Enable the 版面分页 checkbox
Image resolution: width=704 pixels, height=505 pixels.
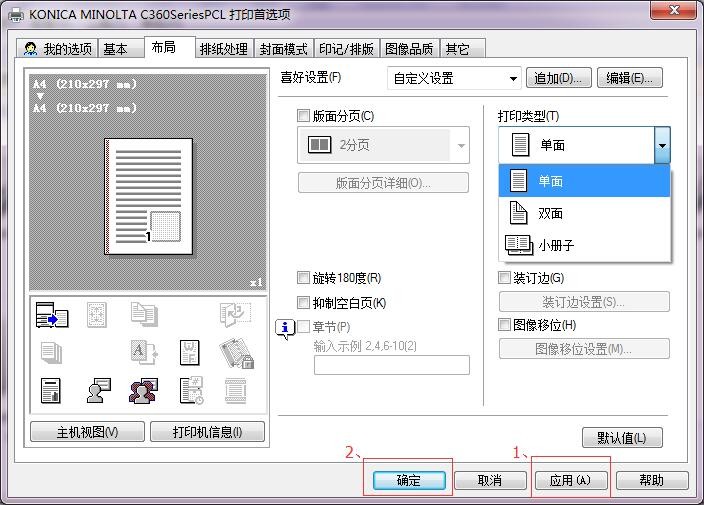(305, 117)
